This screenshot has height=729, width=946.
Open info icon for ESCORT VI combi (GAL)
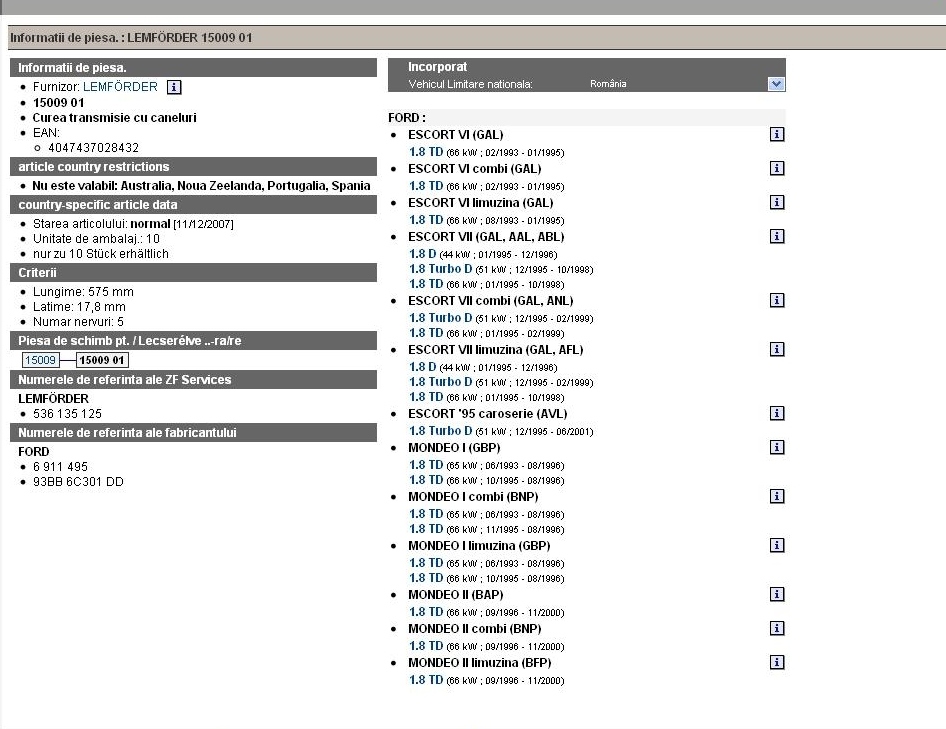click(x=777, y=168)
